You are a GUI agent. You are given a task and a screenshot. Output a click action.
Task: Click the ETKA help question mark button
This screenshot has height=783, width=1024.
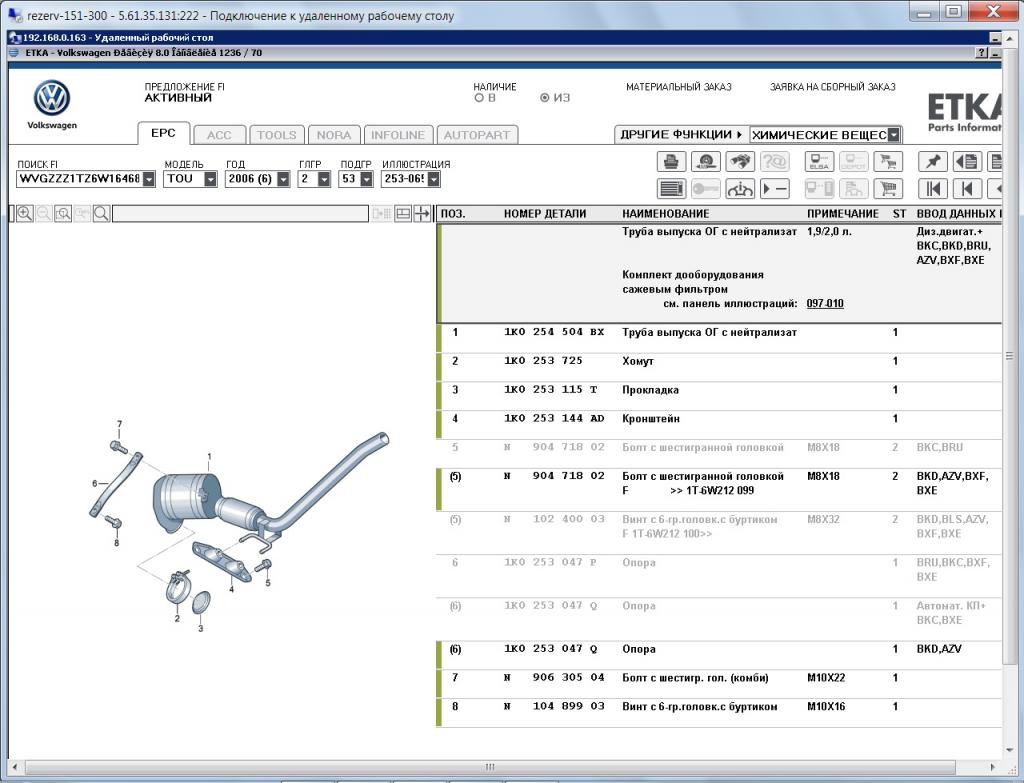(982, 53)
